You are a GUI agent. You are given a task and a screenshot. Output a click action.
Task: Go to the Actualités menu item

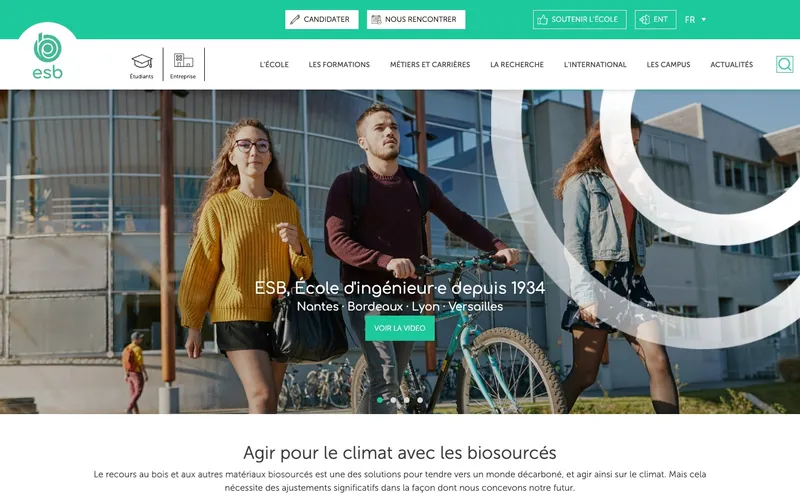pos(732,64)
